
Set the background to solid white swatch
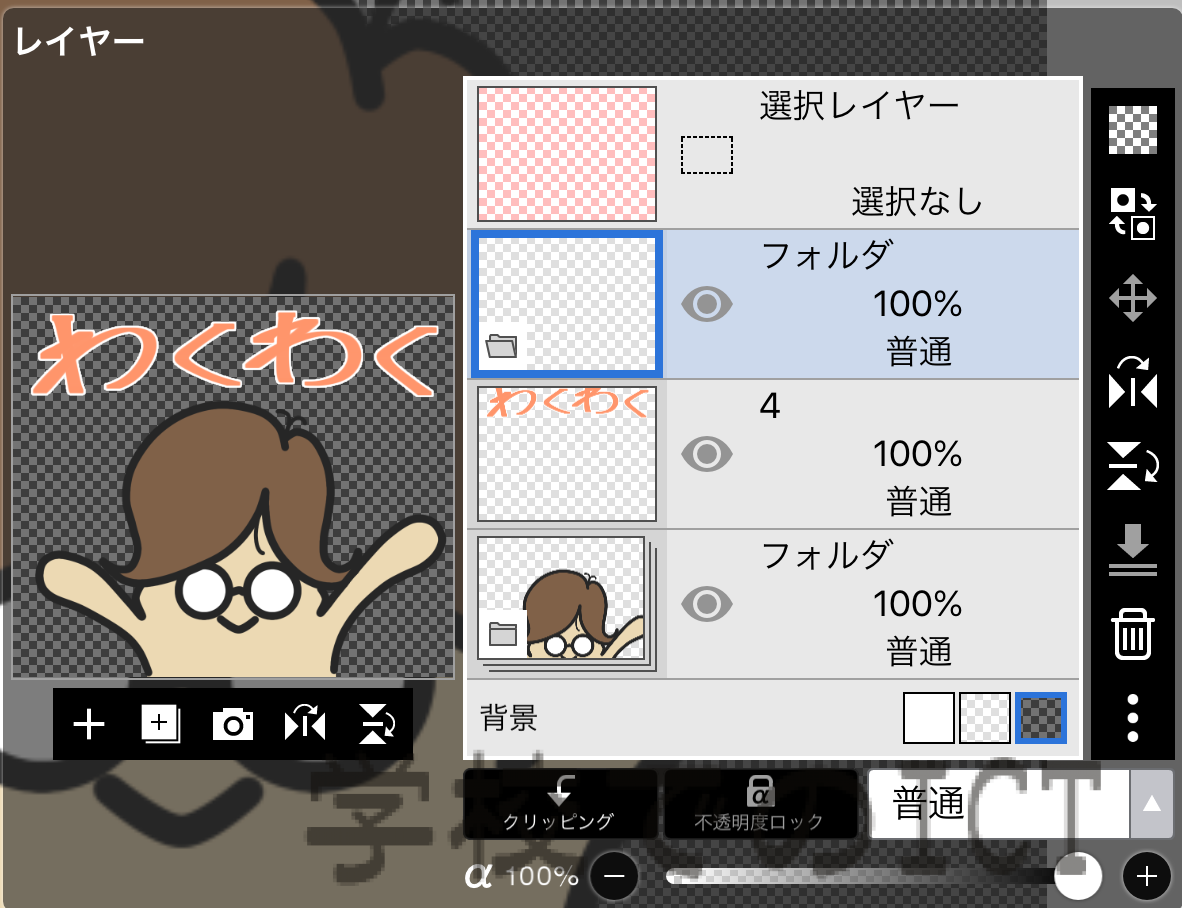tap(929, 718)
